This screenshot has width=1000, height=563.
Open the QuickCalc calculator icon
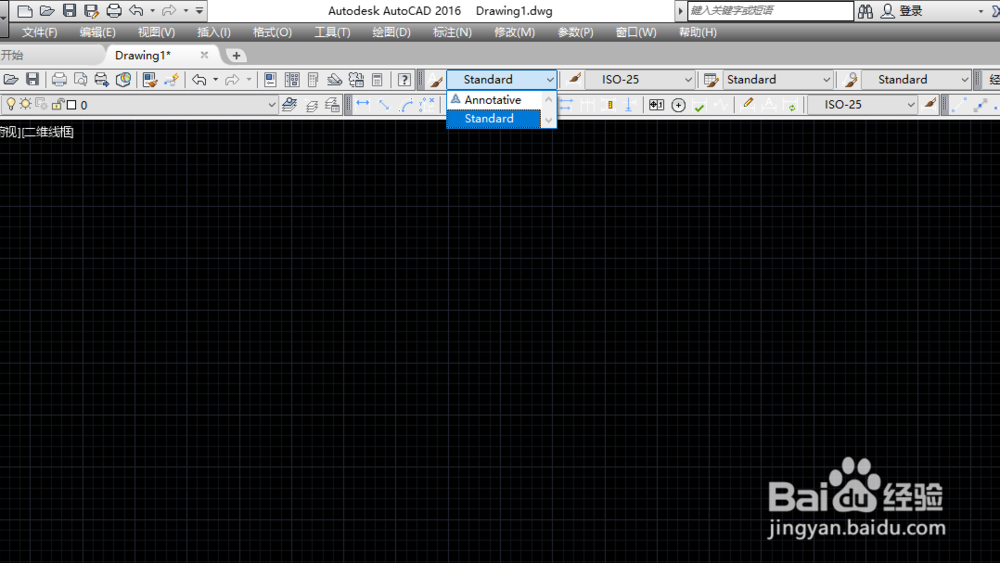378,80
